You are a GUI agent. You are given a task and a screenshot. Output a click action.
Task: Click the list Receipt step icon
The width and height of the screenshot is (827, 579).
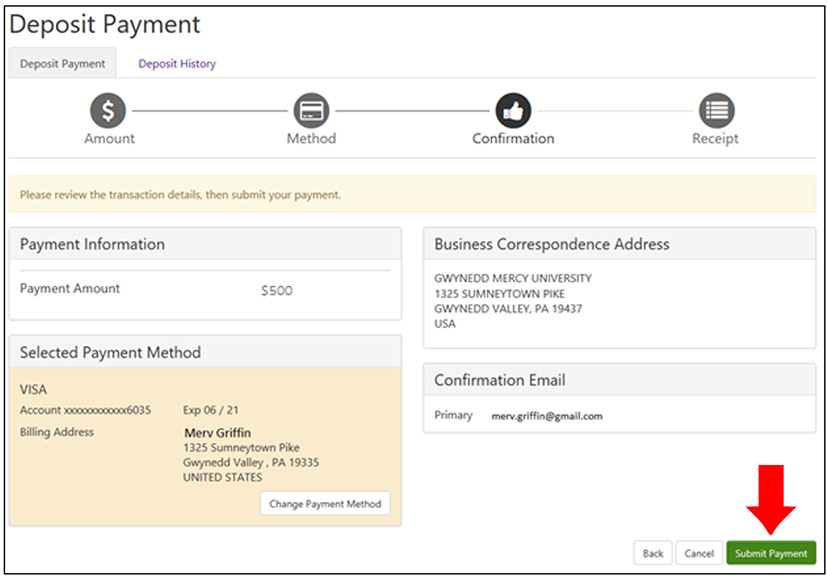tap(716, 111)
